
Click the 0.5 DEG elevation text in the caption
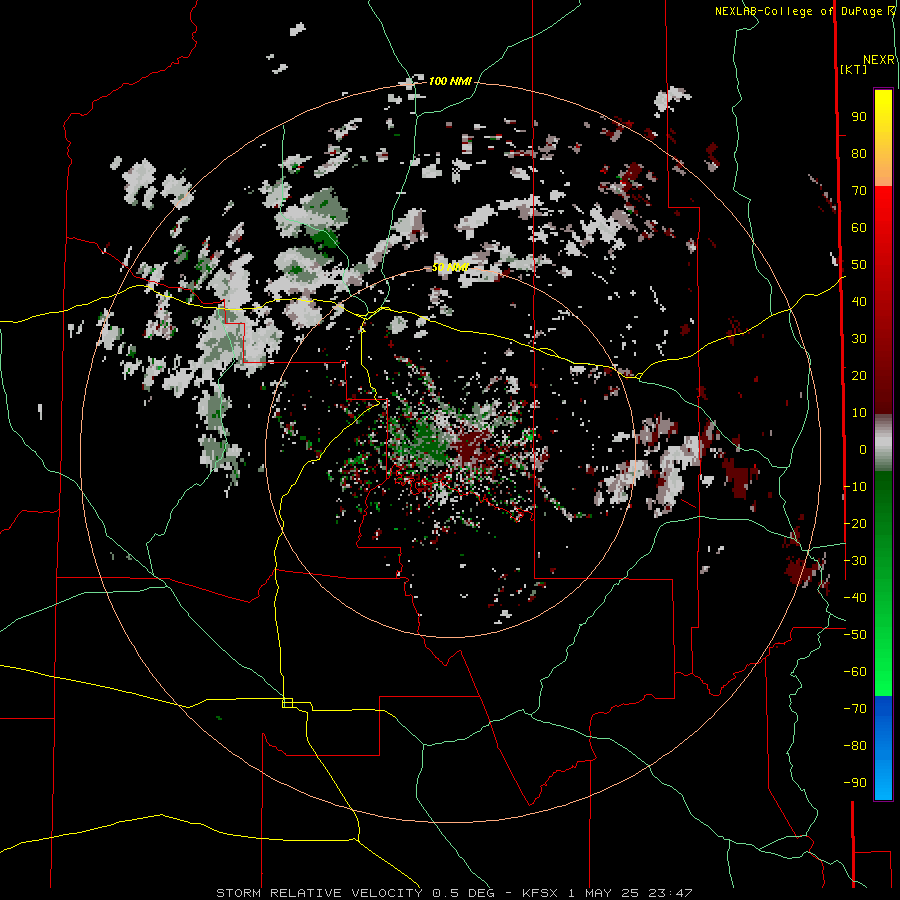coord(465,893)
